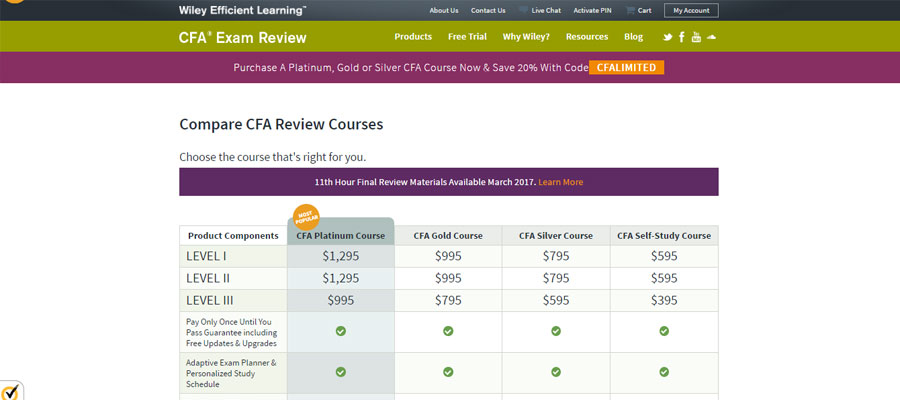Click Gold checkmark for Adaptive Exam Planner
Viewport: 900px width, 400px height.
point(448,372)
